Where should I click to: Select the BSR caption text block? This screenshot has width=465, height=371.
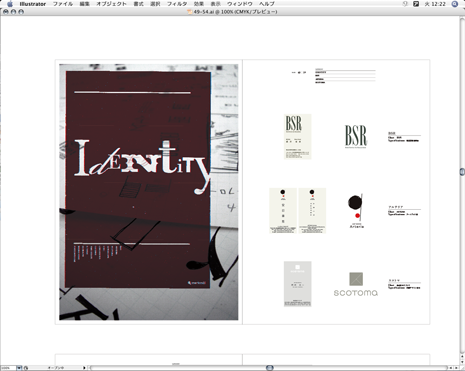click(x=404, y=137)
